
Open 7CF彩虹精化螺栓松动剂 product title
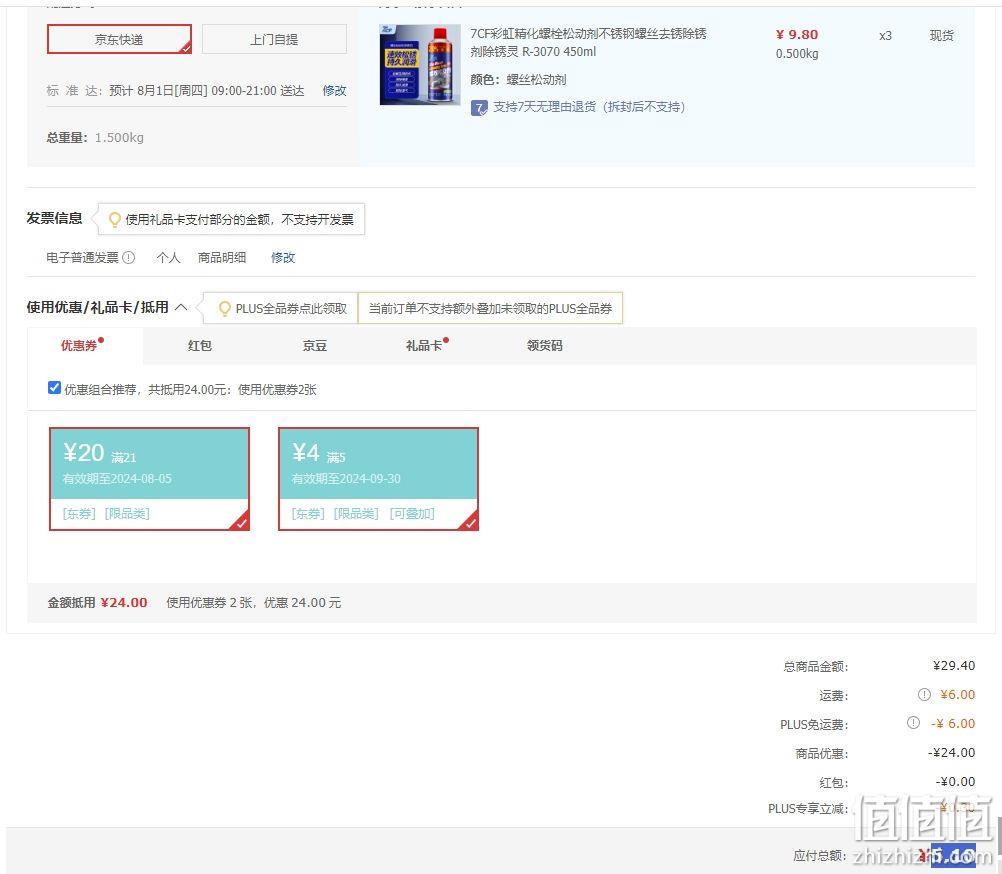[588, 42]
